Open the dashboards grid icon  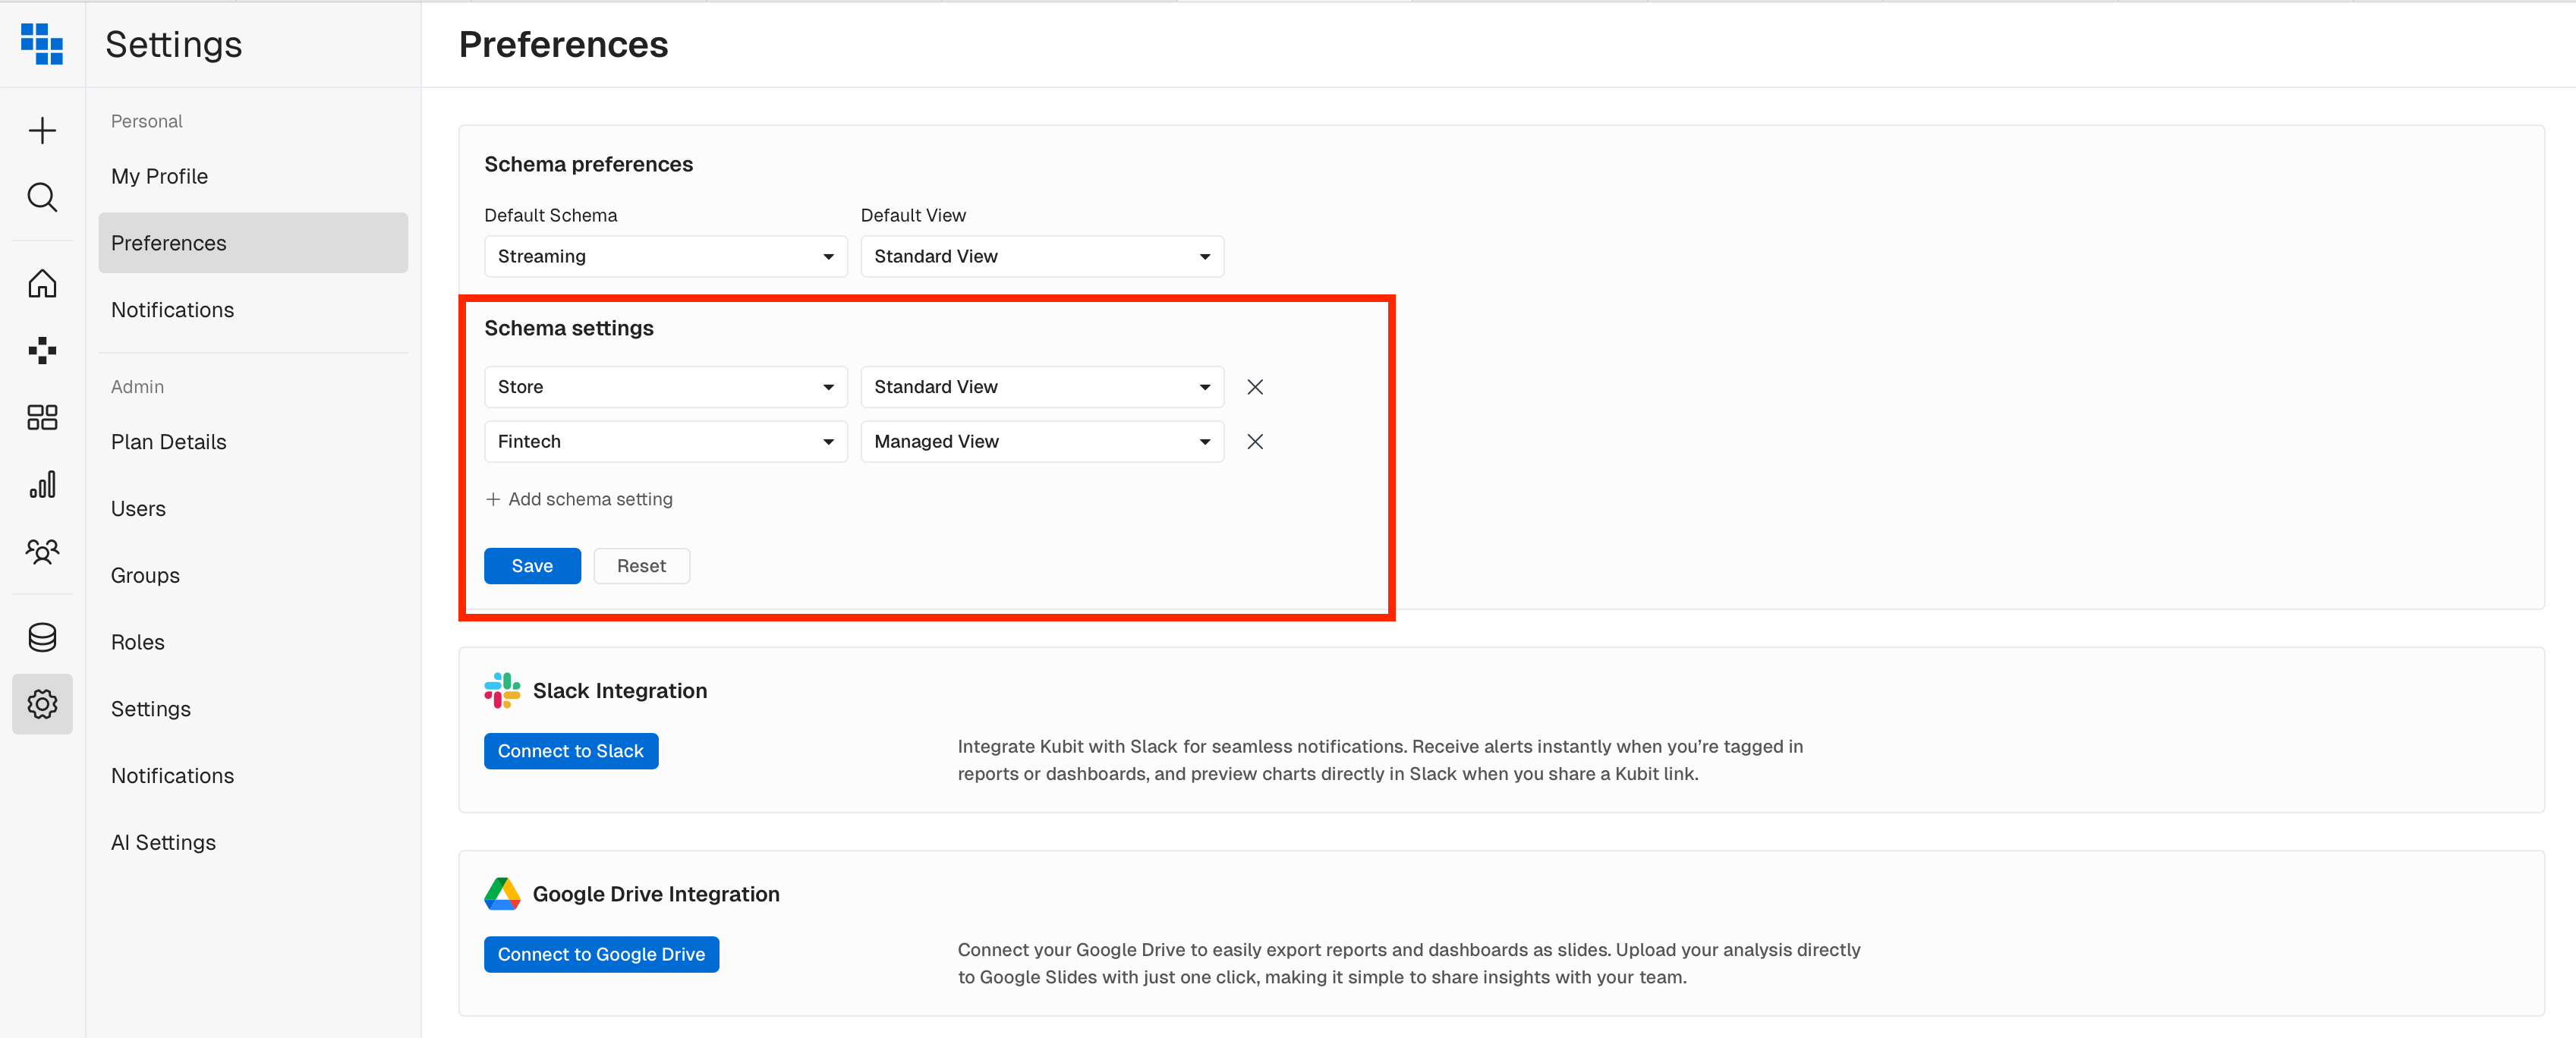click(42, 417)
